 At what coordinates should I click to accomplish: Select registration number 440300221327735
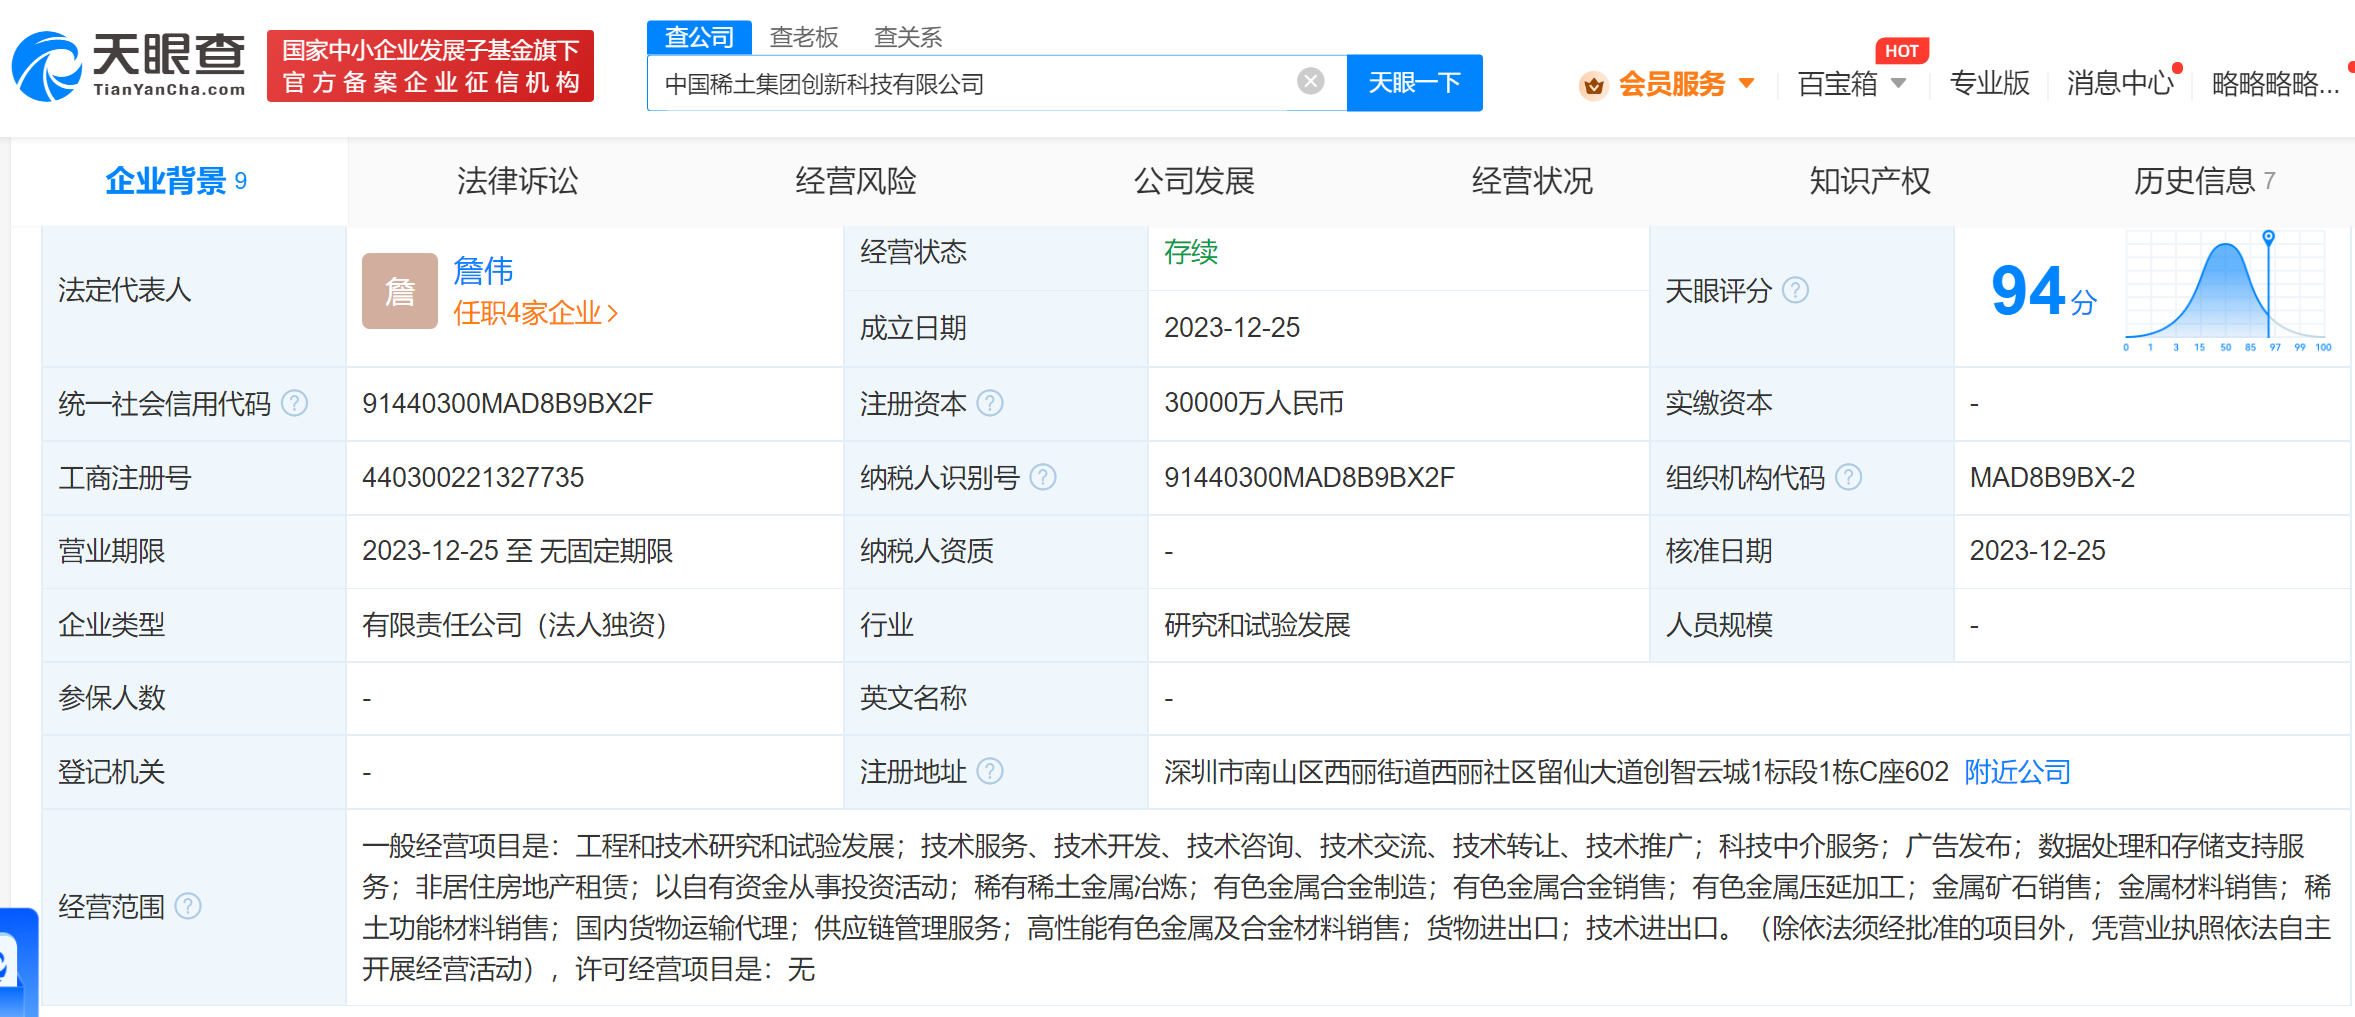point(473,478)
